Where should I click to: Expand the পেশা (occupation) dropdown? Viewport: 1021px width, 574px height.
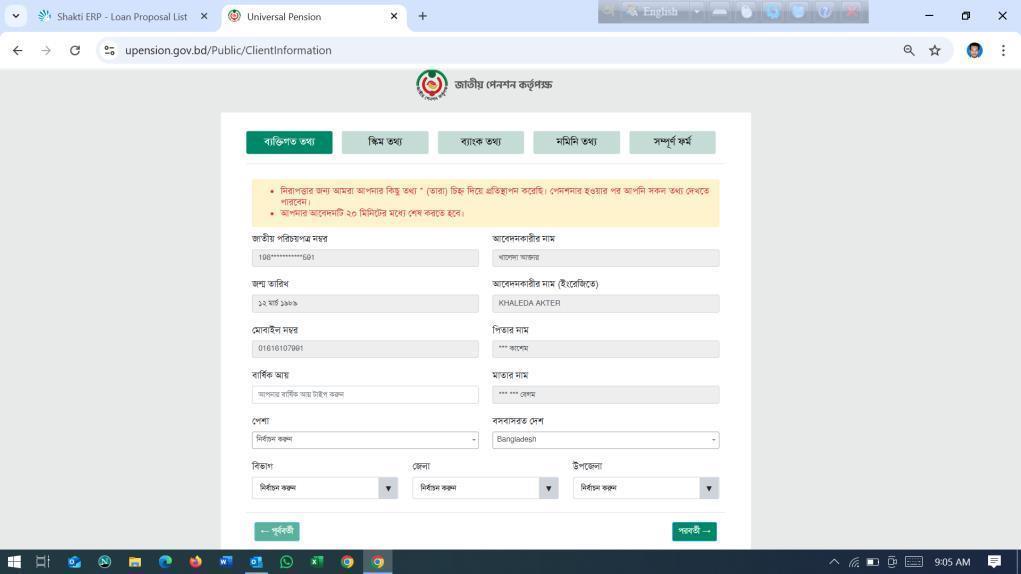[365, 440]
